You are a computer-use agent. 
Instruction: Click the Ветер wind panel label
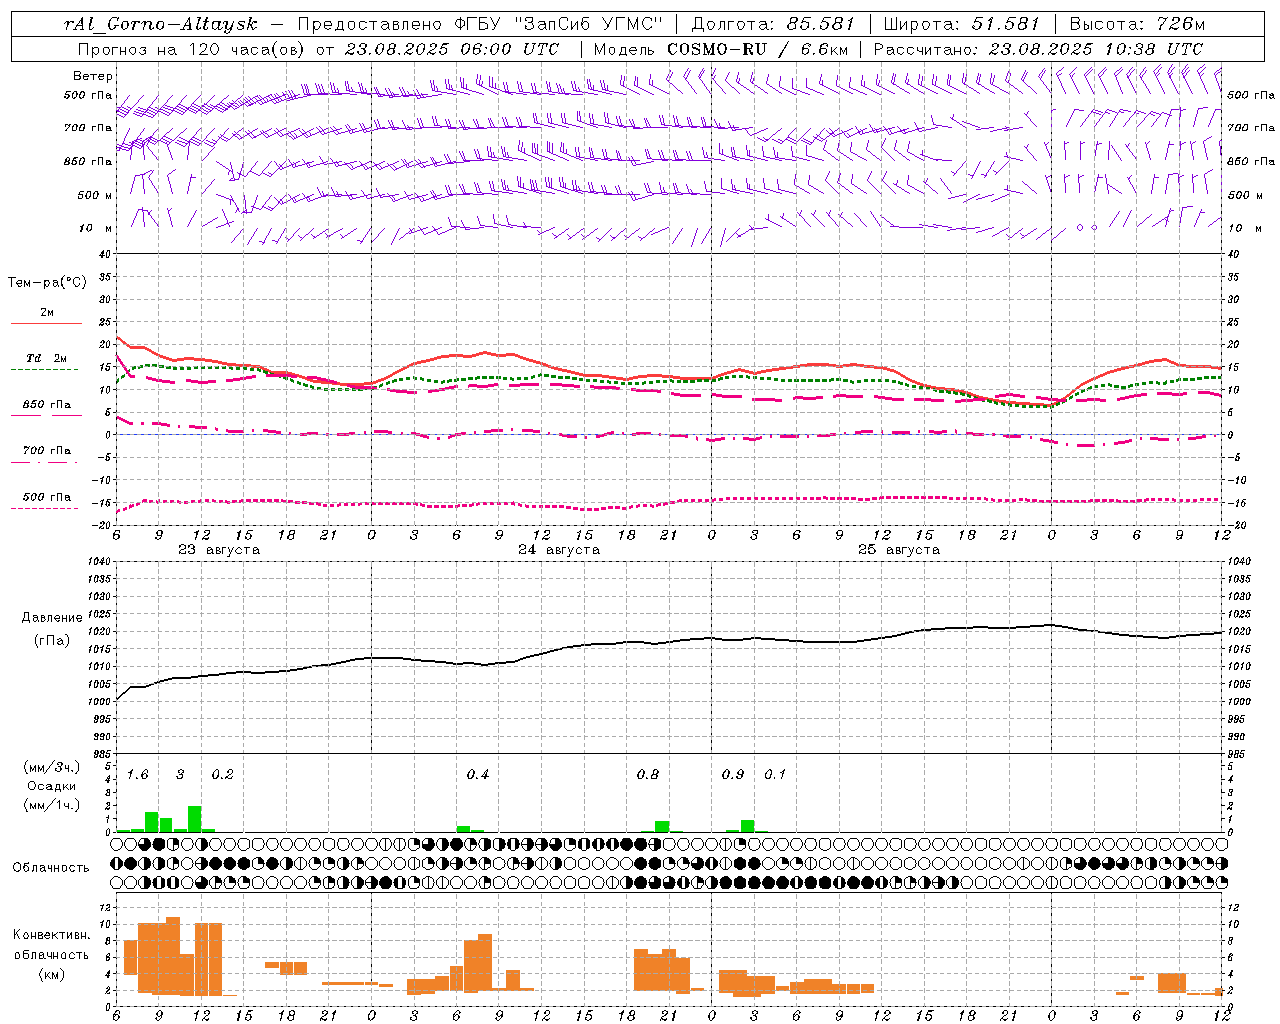coord(93,76)
